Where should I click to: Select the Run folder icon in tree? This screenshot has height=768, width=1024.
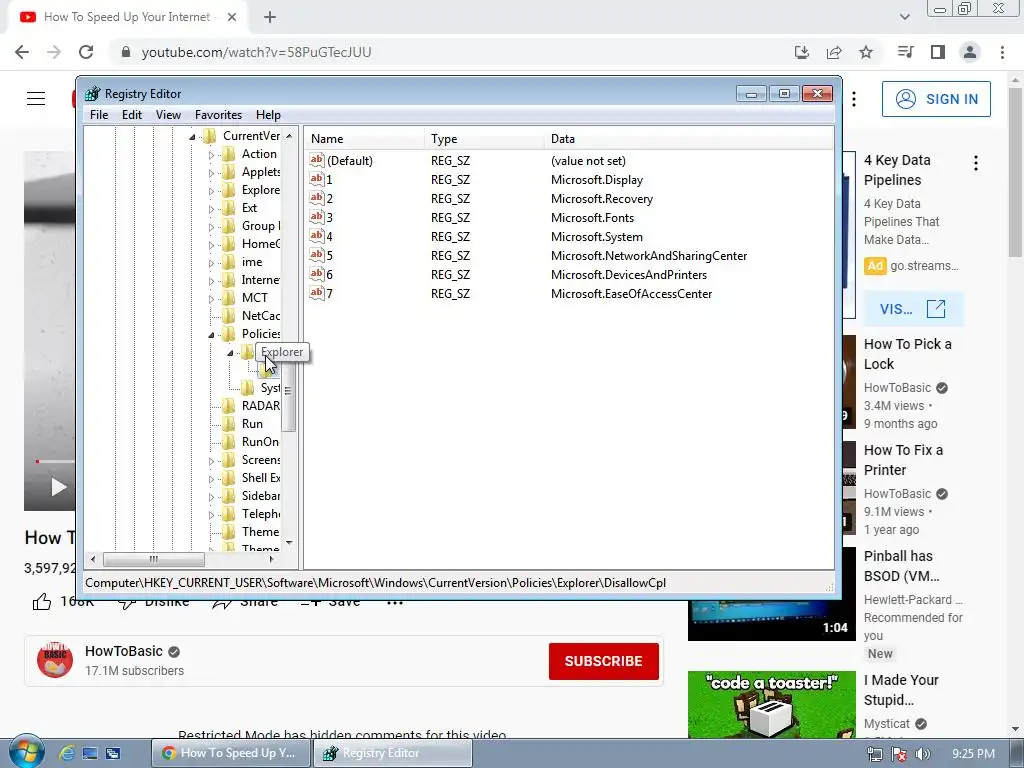(229, 424)
